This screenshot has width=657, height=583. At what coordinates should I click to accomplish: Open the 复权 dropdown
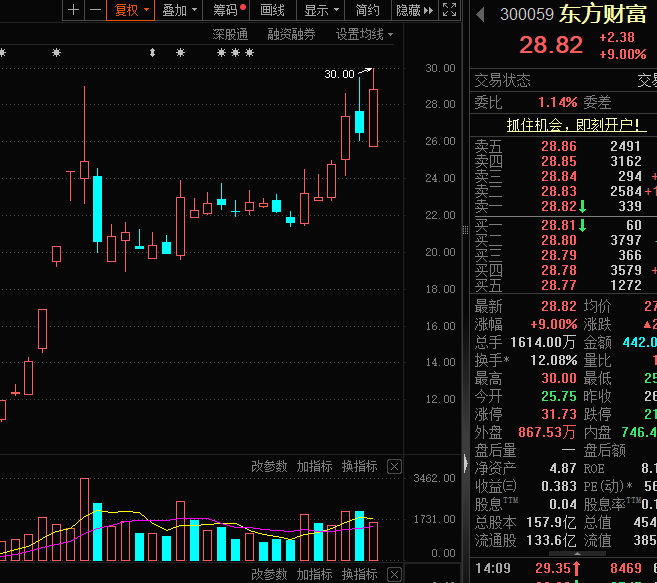coord(131,10)
